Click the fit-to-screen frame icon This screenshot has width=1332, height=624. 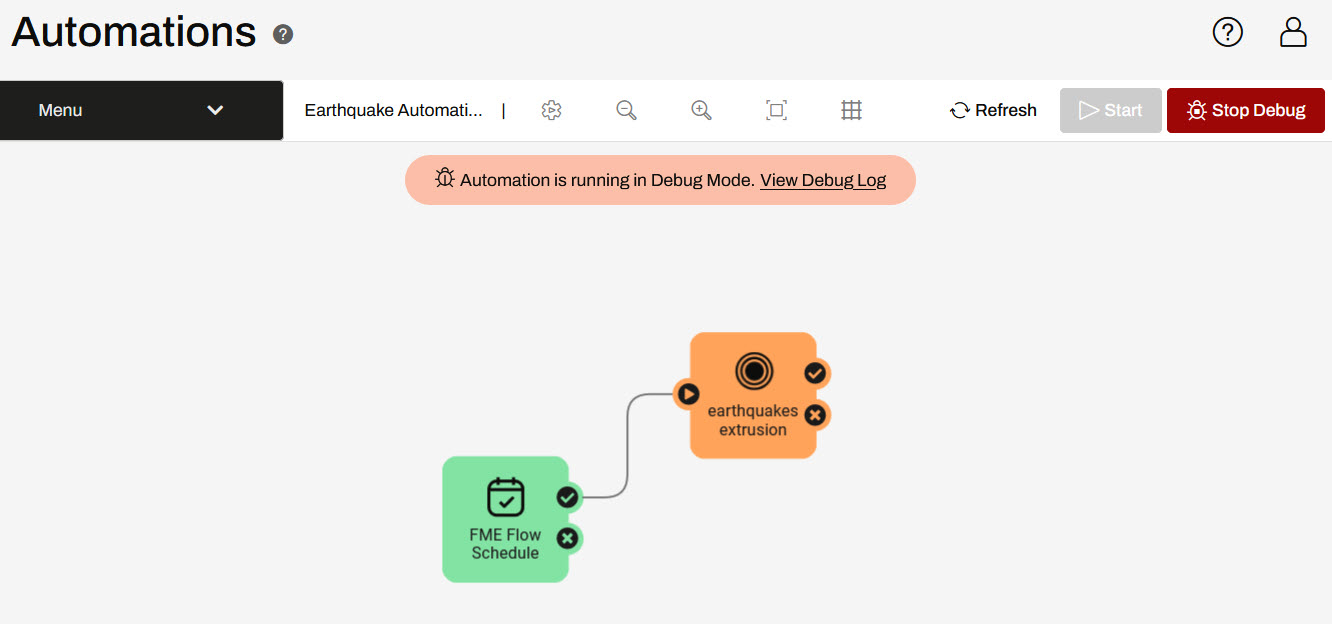pos(776,110)
